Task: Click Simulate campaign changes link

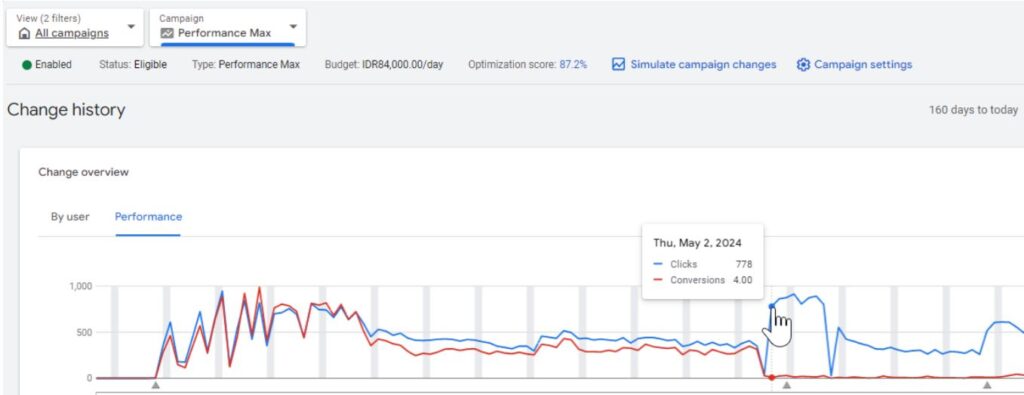Action: (x=703, y=65)
